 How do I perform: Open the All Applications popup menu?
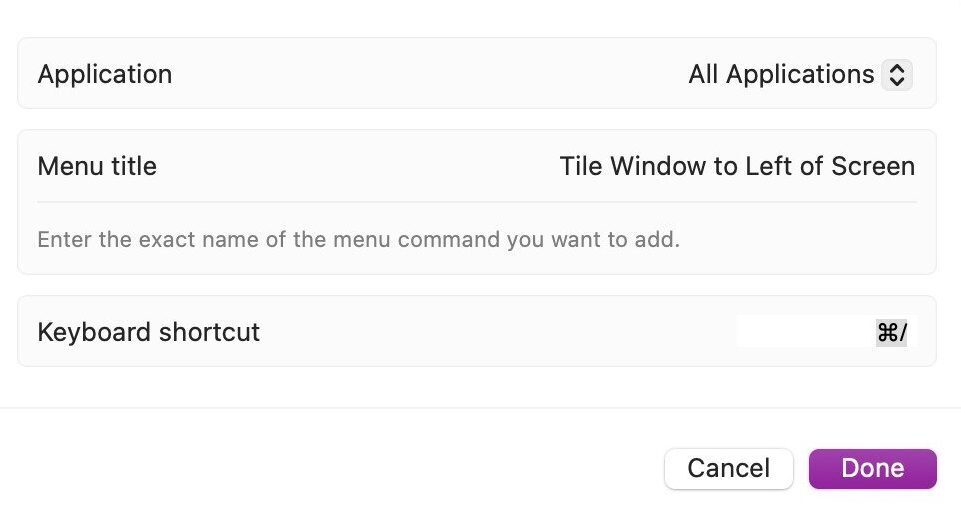[x=800, y=75]
